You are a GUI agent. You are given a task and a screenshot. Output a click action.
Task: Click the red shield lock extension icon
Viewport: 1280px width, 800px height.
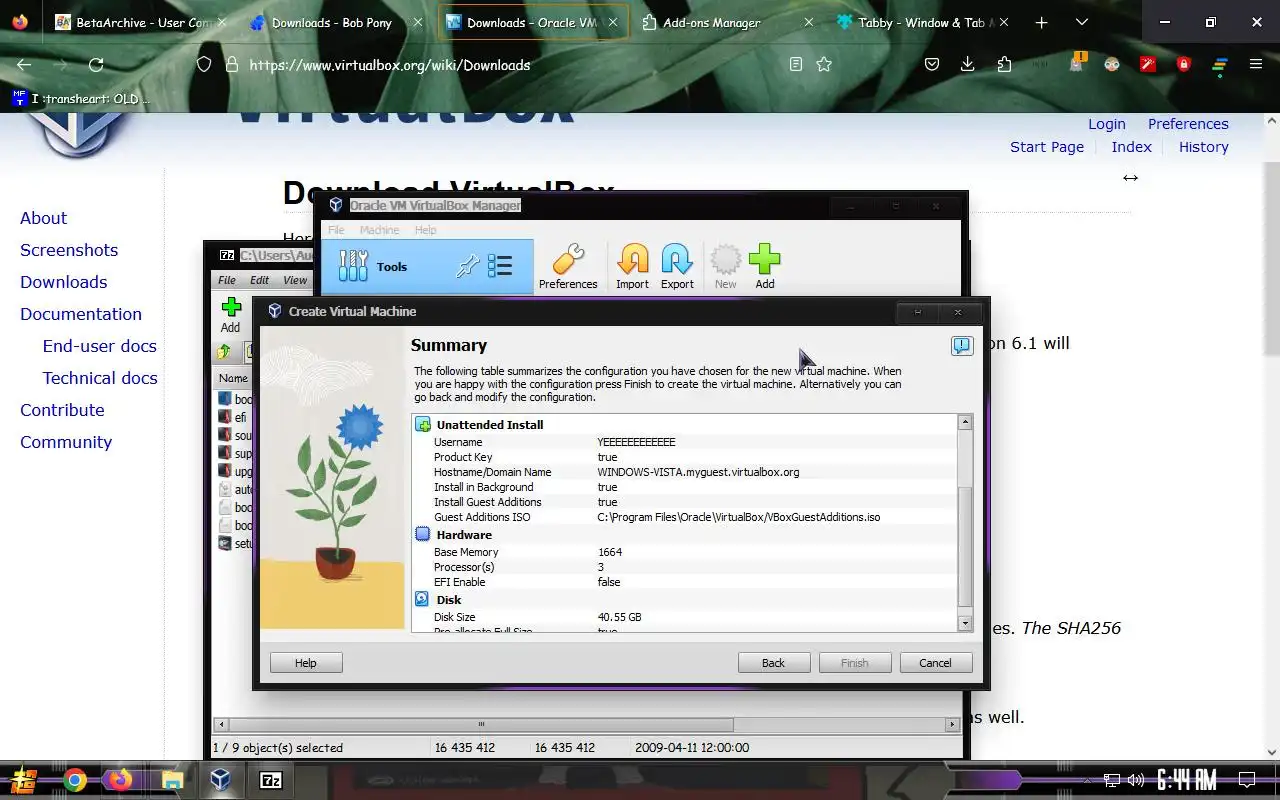[1184, 64]
